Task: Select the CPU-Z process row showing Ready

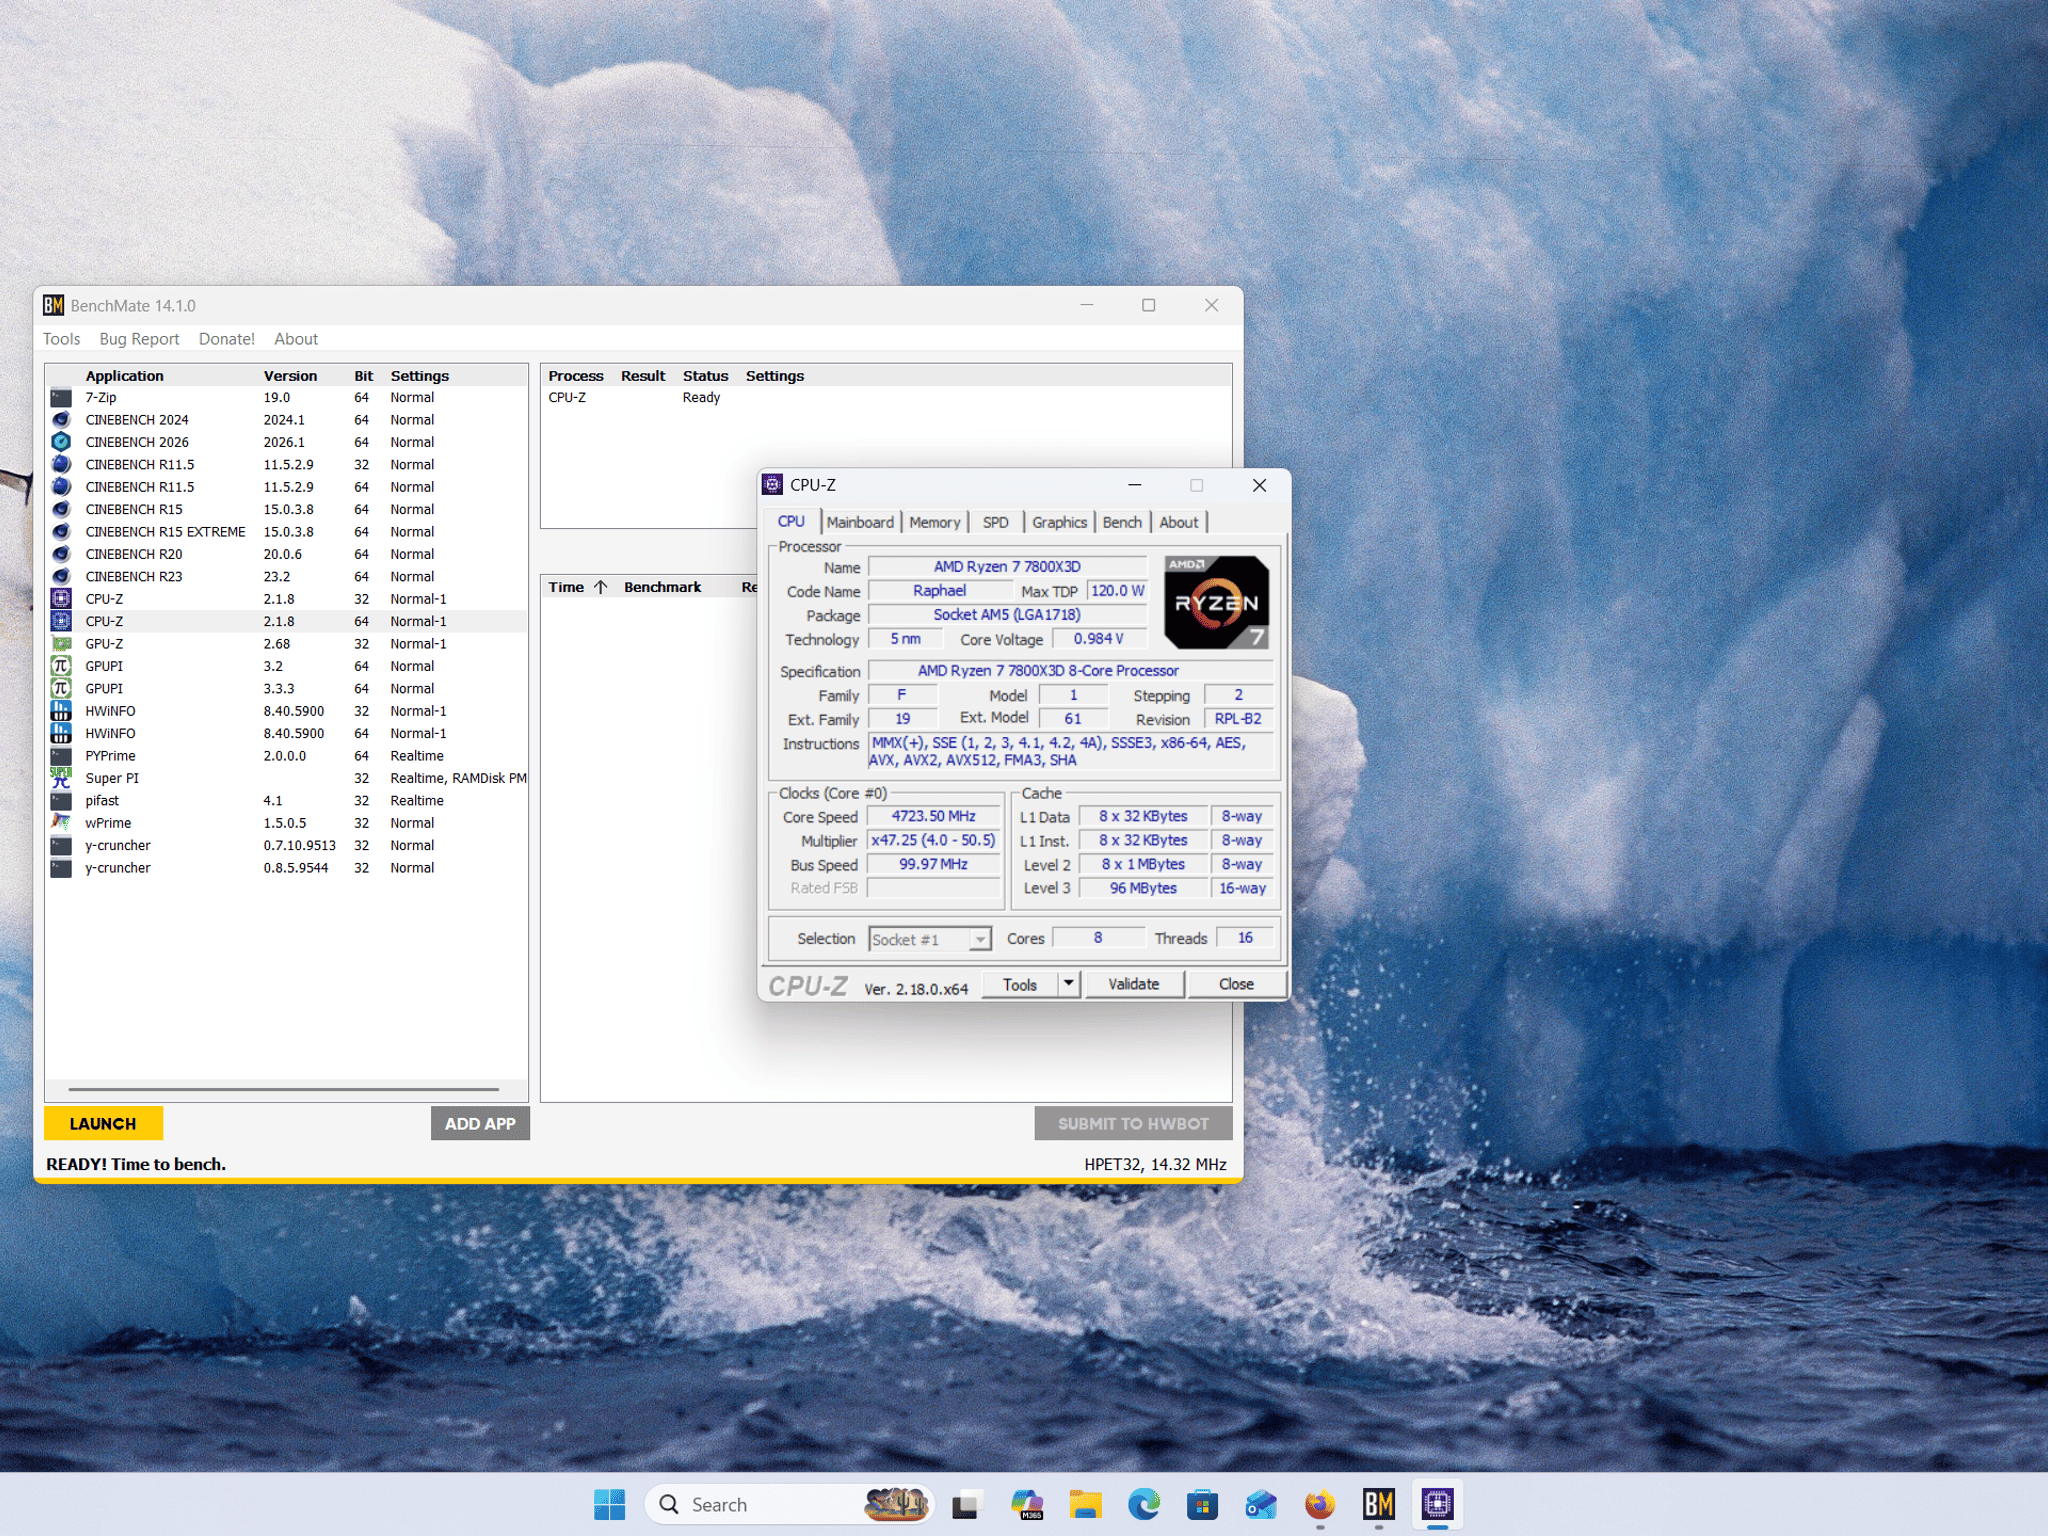Action: coord(885,397)
